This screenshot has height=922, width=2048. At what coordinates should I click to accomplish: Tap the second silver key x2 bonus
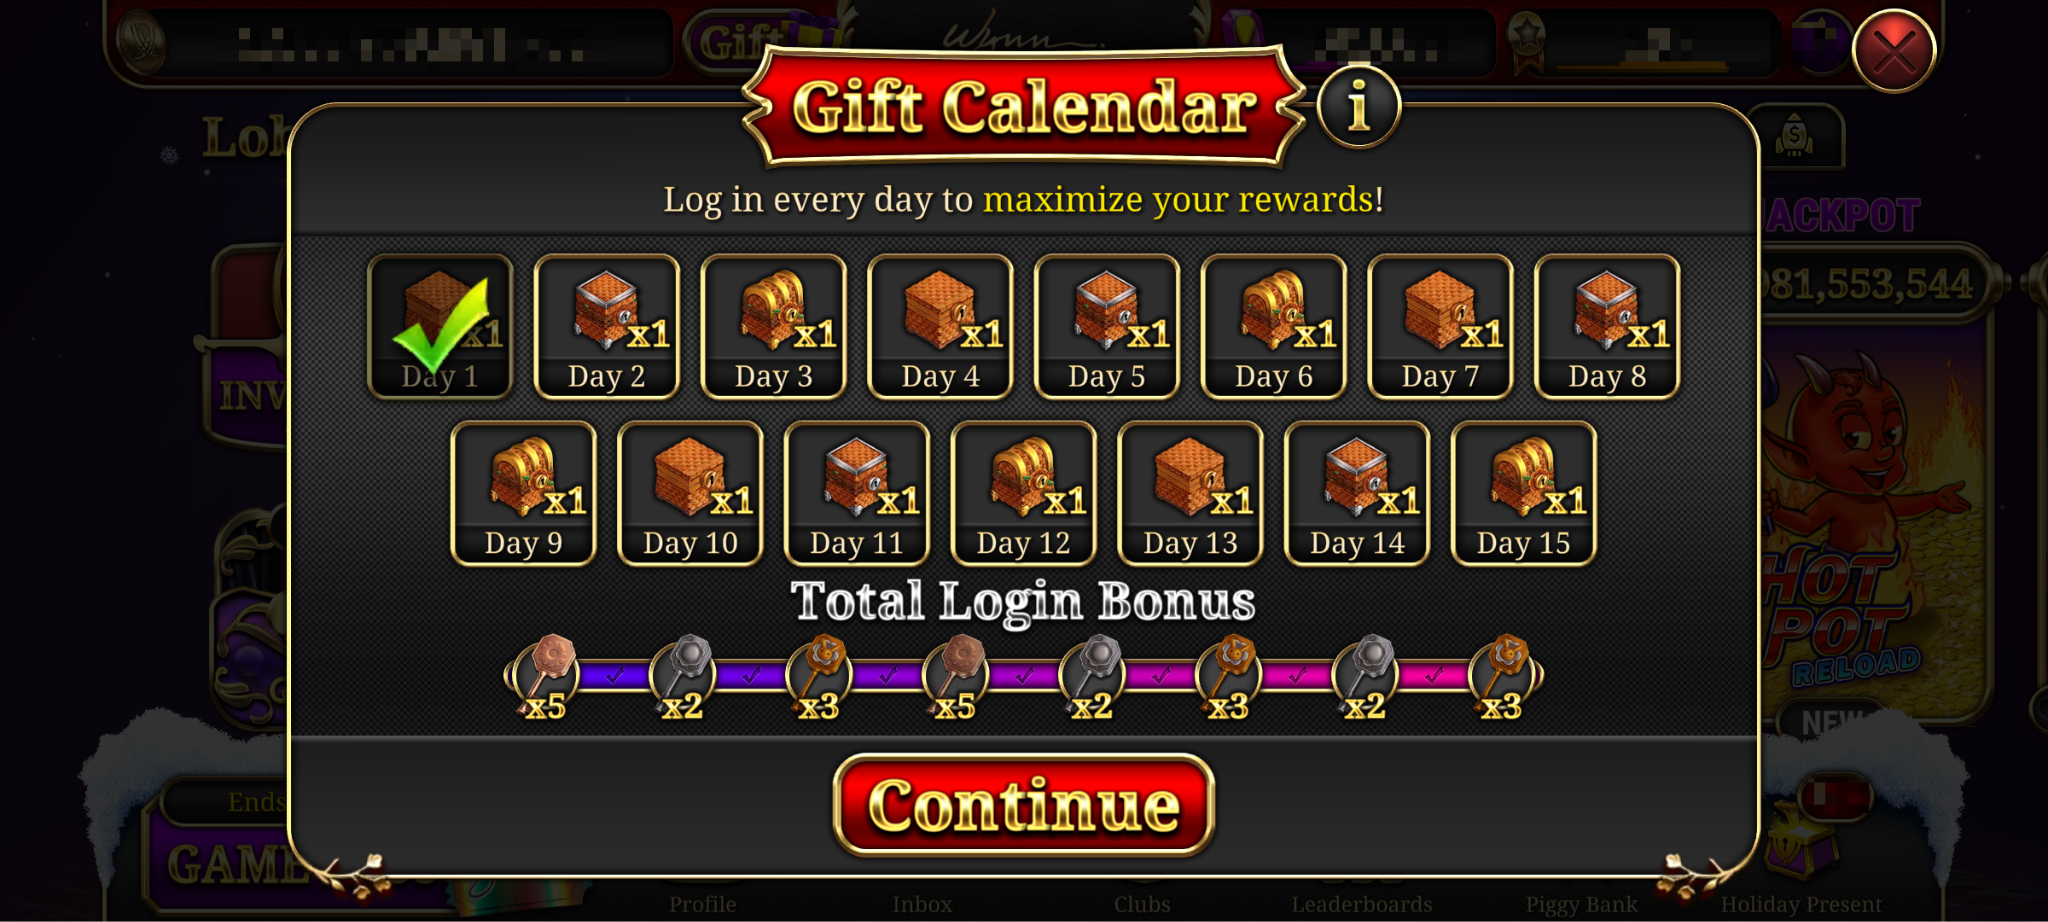pyautogui.click(x=1092, y=677)
